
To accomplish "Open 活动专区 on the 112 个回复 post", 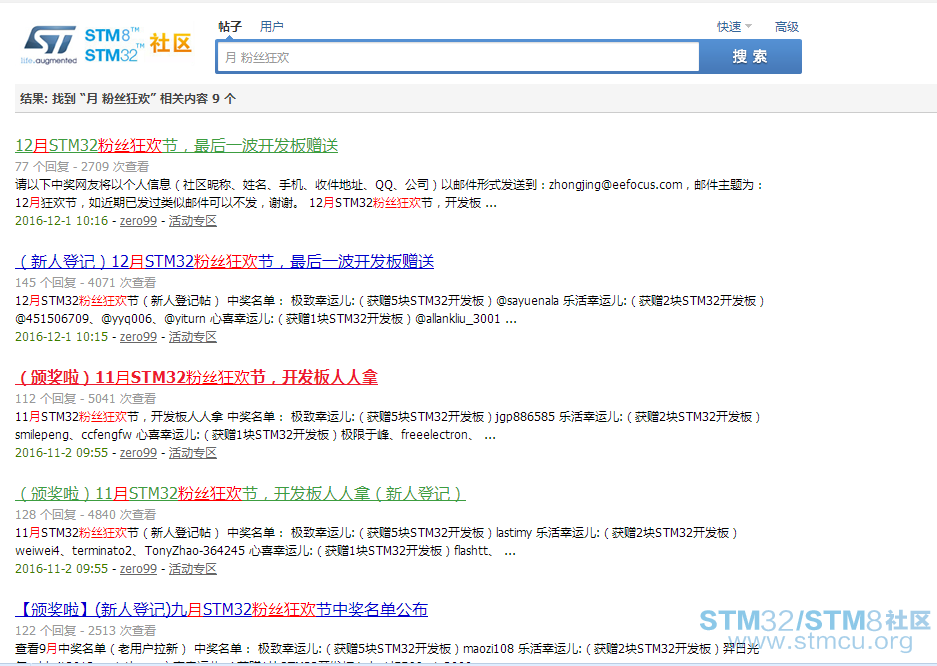I will pos(192,453).
